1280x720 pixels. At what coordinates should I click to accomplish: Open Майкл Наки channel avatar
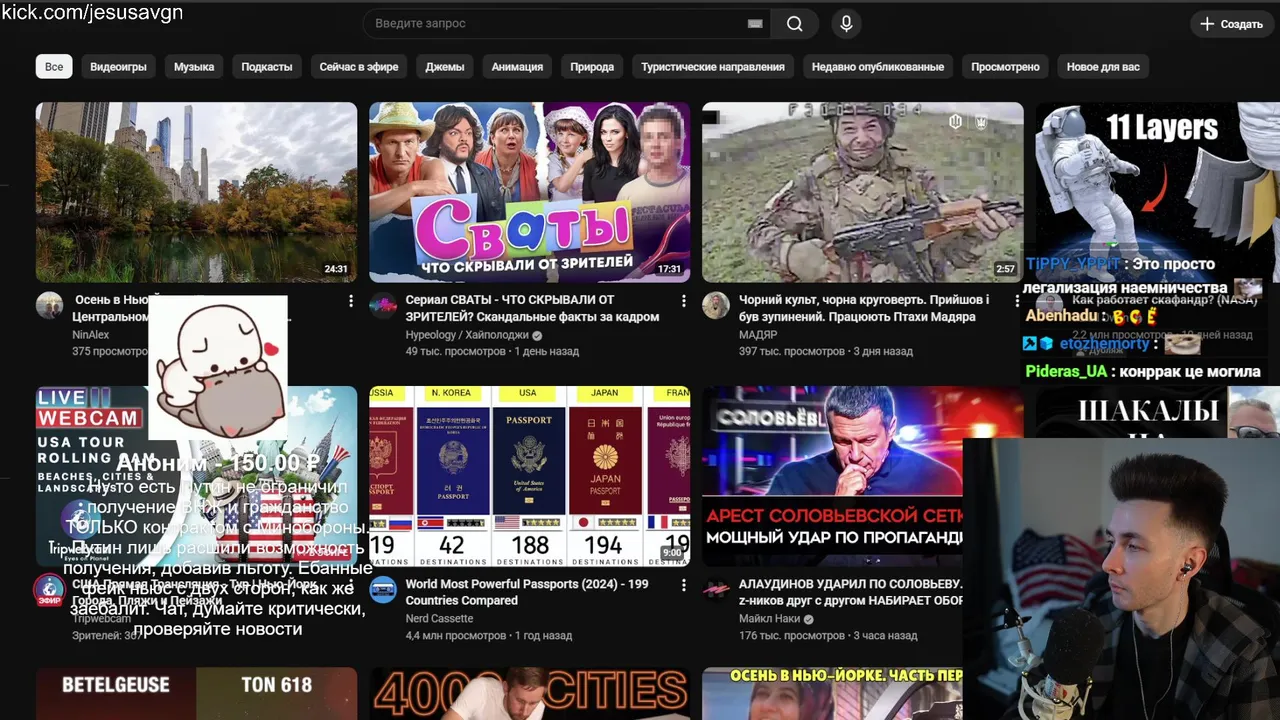coord(716,589)
